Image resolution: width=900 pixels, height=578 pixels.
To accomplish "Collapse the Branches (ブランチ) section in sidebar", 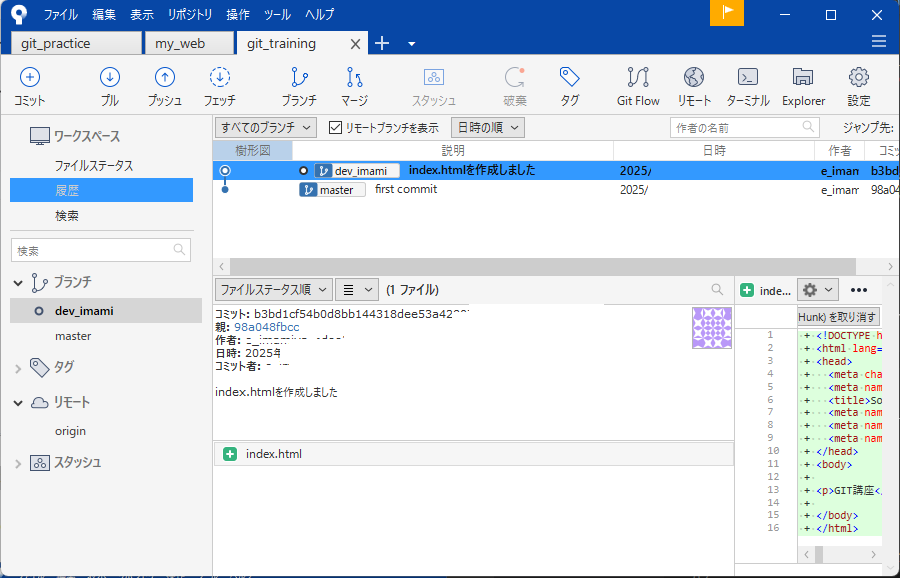I will 18,283.
